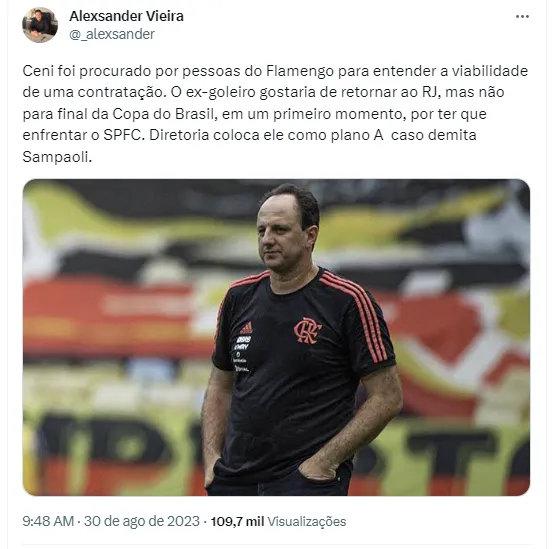The width and height of the screenshot is (553, 549).
Task: Click SPFC in the tweet text
Action: click(124, 135)
